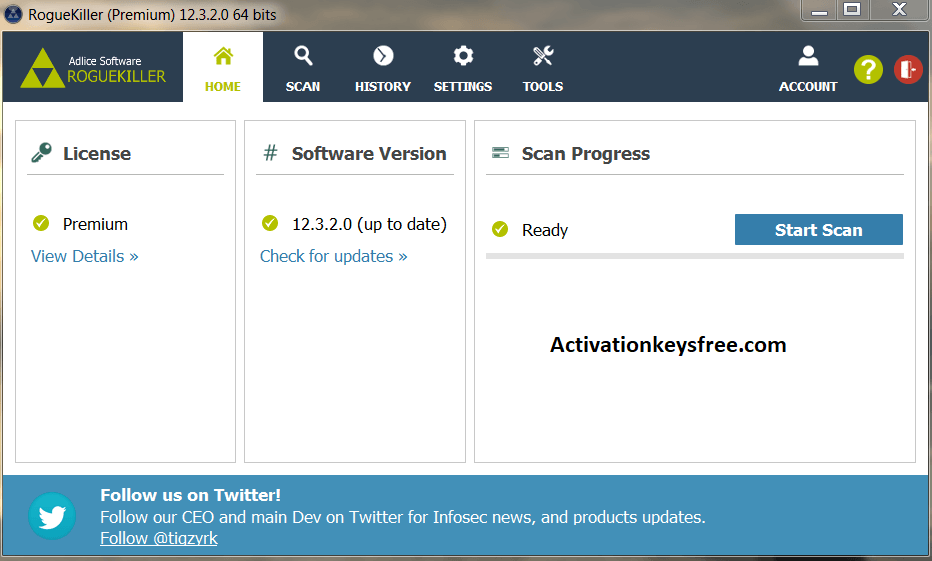The height and width of the screenshot is (561, 932).
Task: Click the green checkmark beside Ready
Action: [x=500, y=229]
